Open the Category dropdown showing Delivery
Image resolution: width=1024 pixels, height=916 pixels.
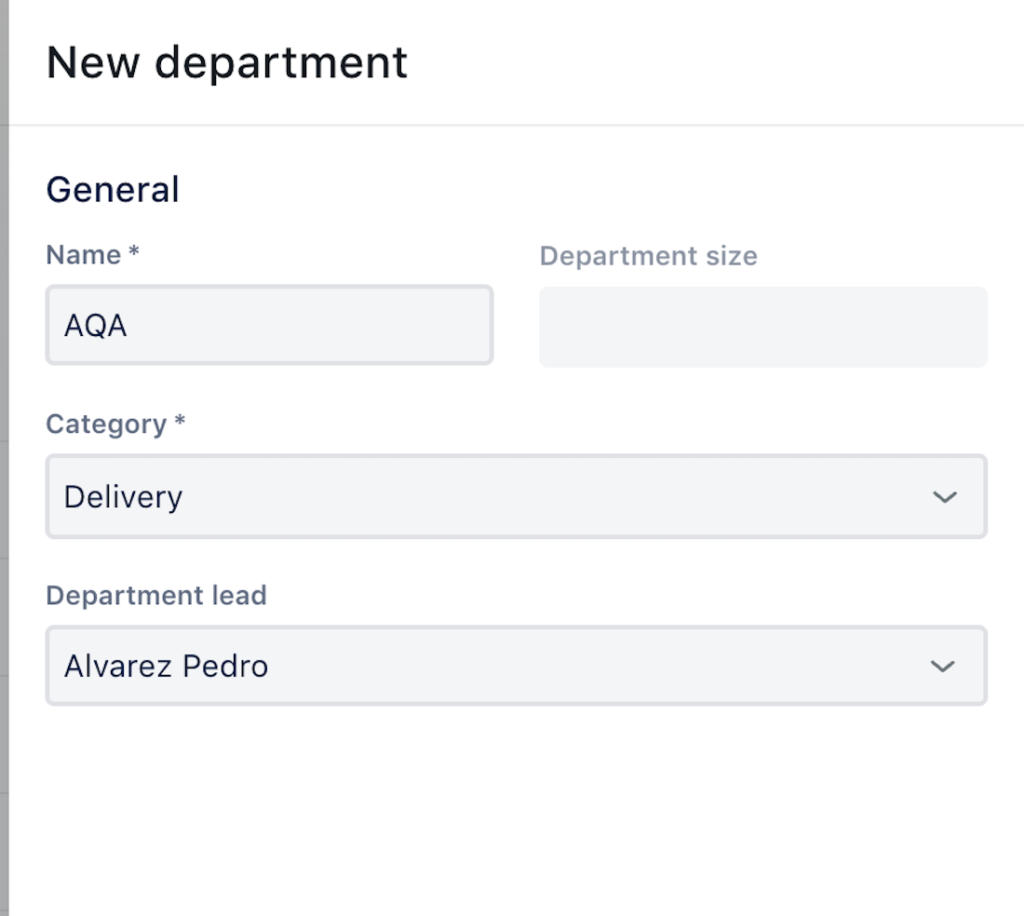[516, 497]
